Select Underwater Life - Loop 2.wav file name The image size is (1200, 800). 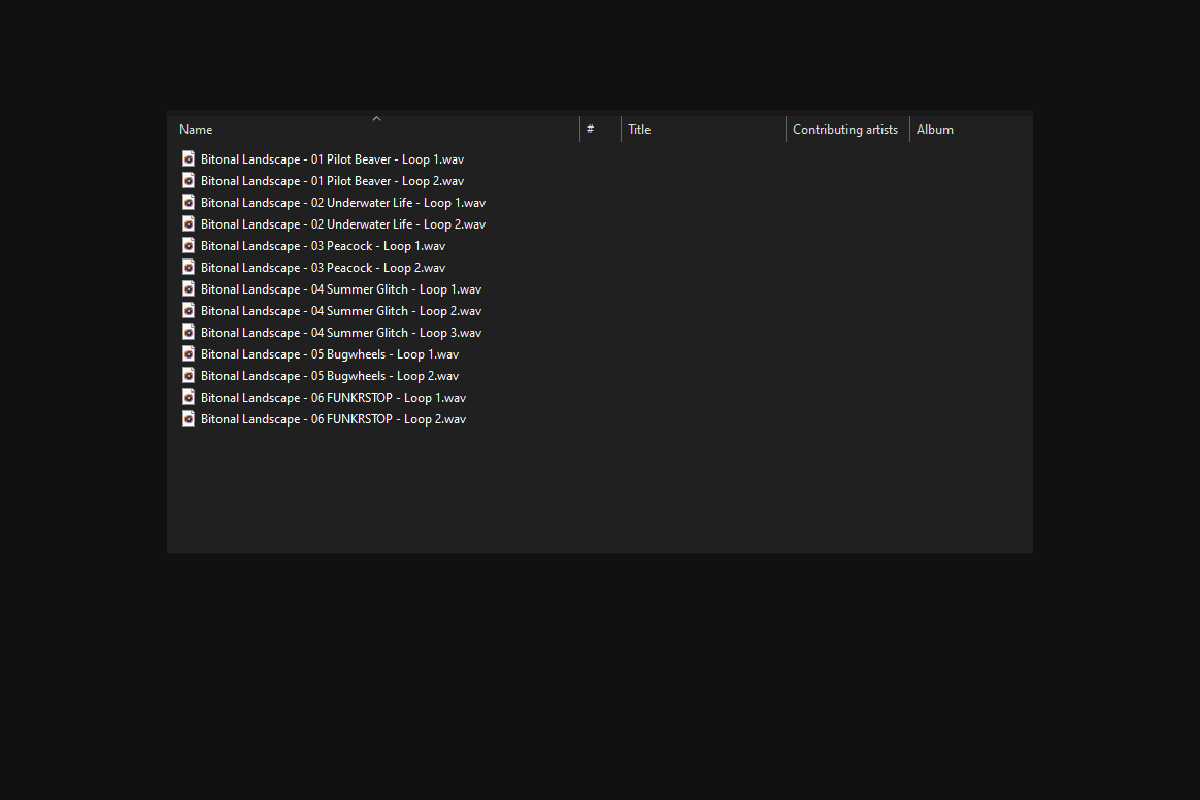(x=343, y=224)
